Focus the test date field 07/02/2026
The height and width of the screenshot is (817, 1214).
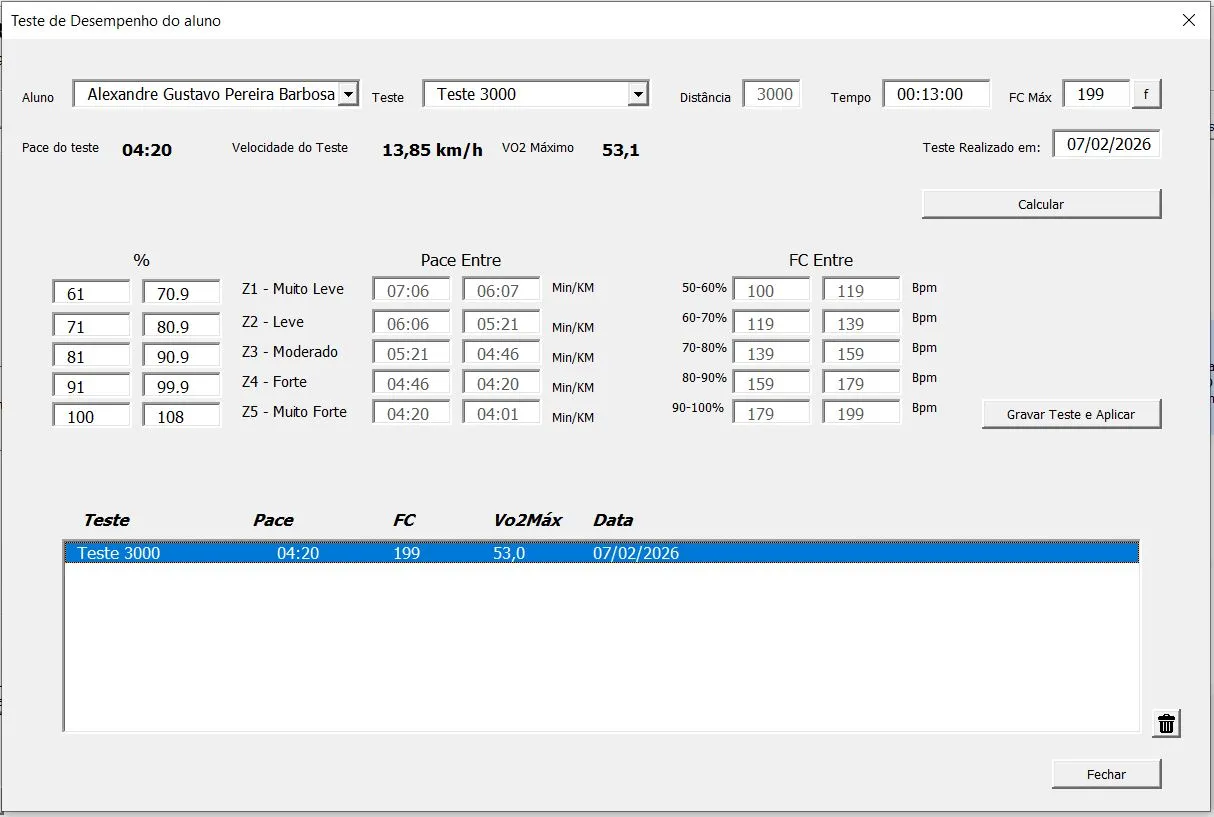tap(1106, 144)
